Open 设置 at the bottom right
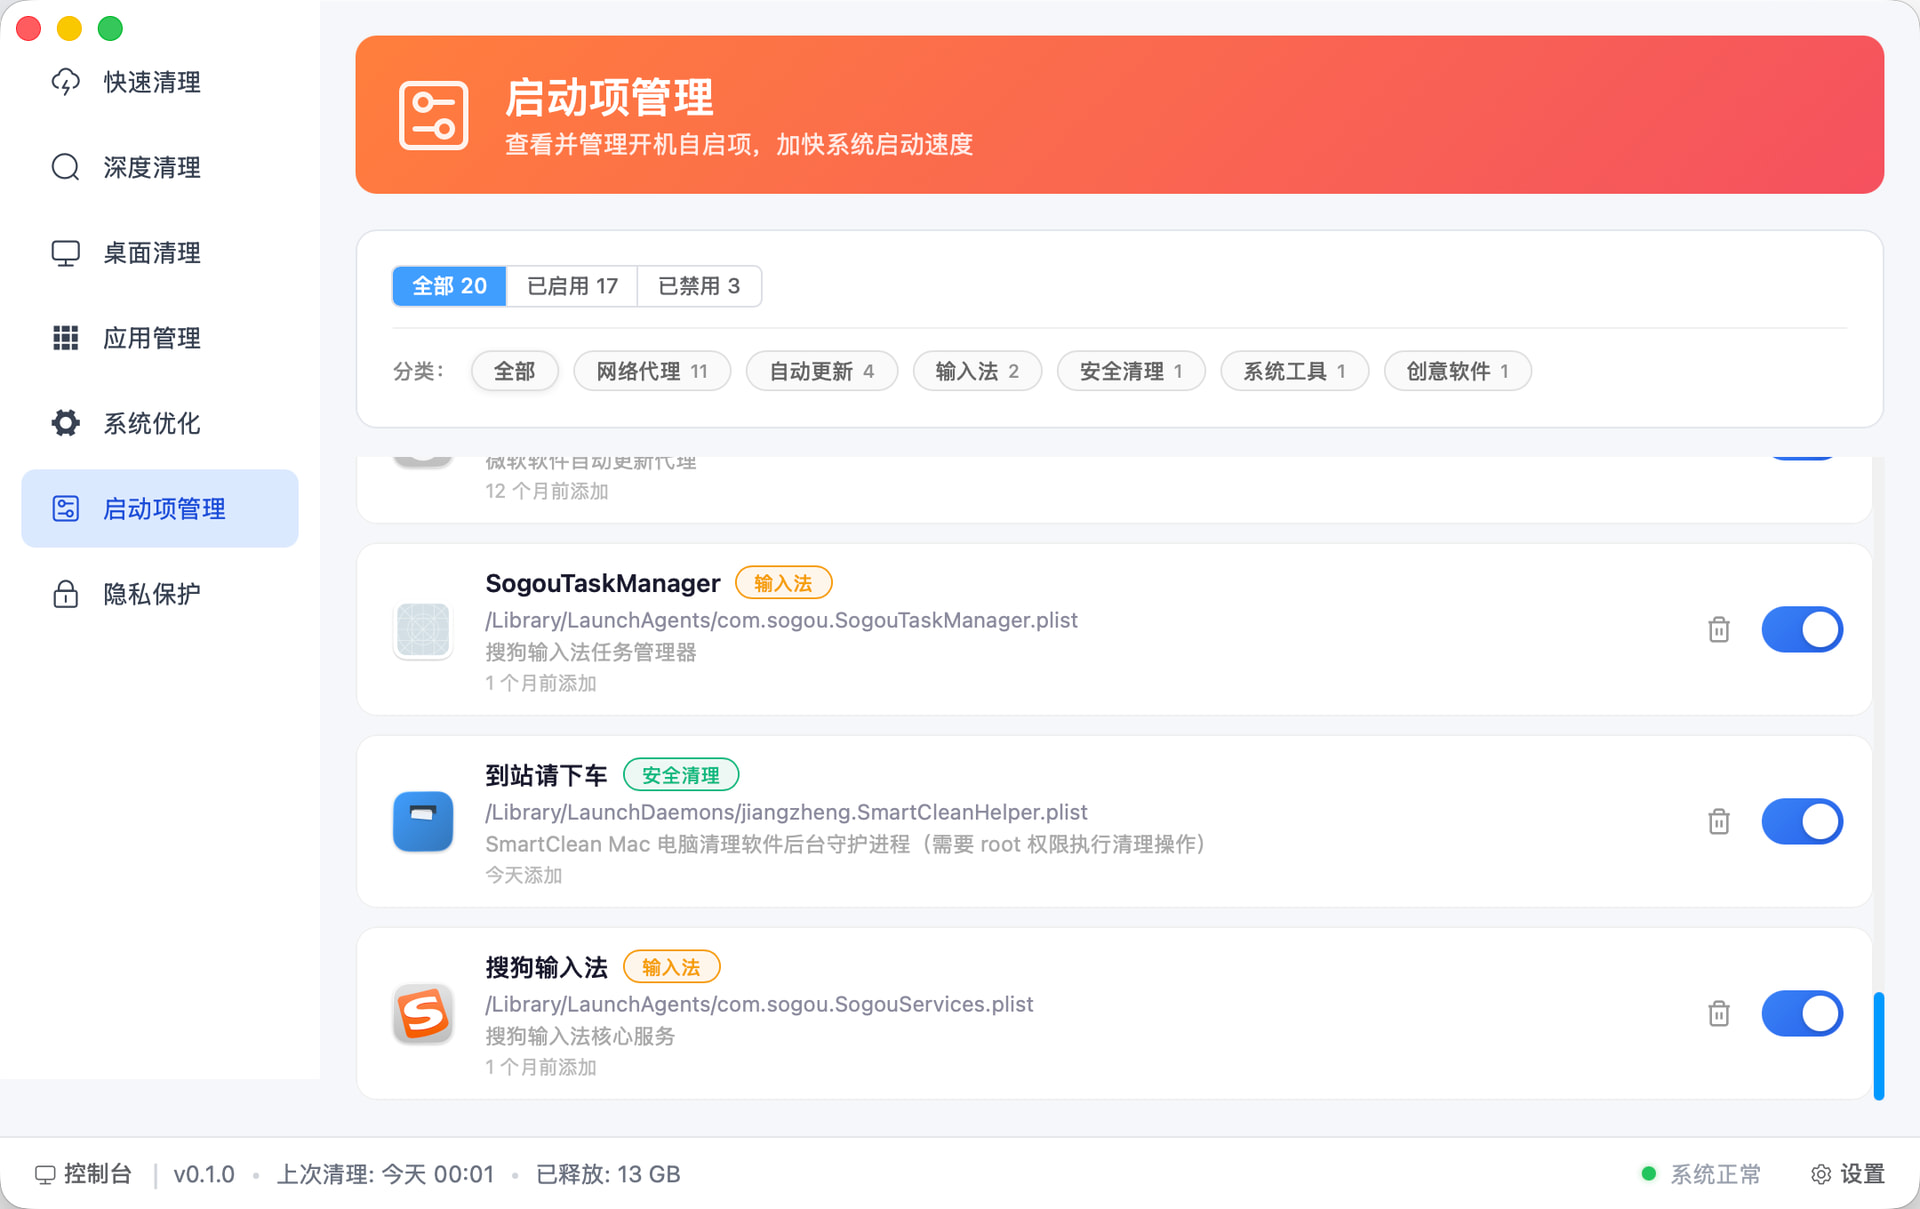1920x1209 pixels. 1847,1174
